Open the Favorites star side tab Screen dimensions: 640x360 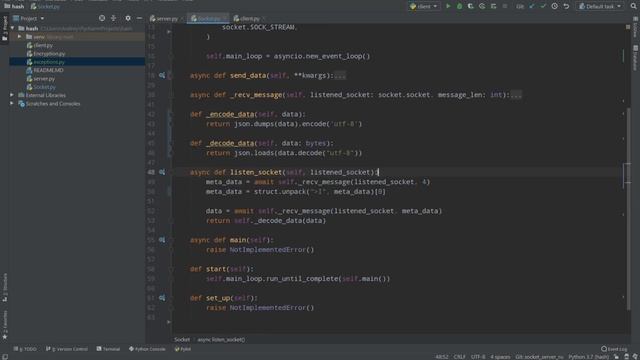[x=5, y=325]
